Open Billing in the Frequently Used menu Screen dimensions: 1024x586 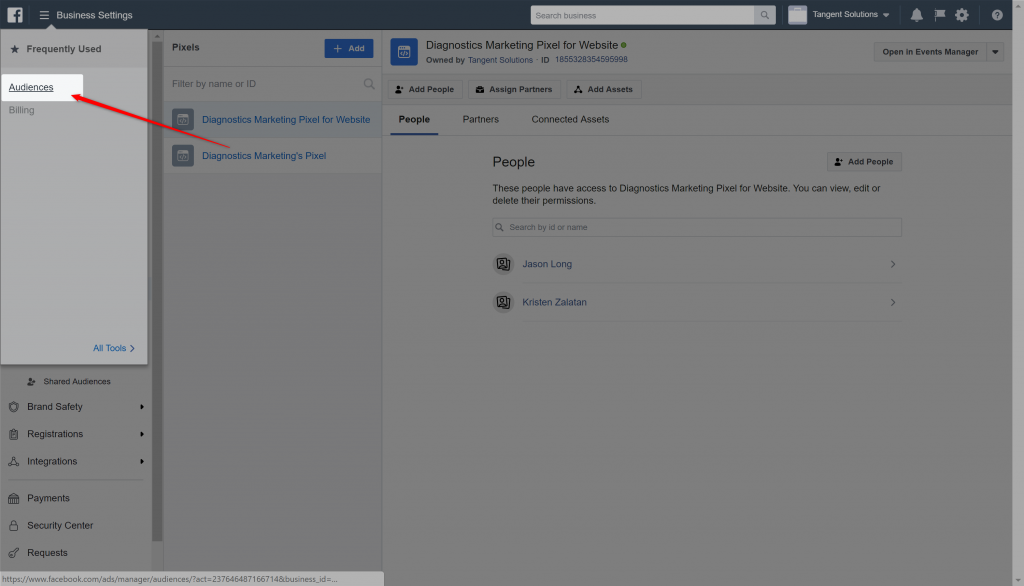[22, 110]
